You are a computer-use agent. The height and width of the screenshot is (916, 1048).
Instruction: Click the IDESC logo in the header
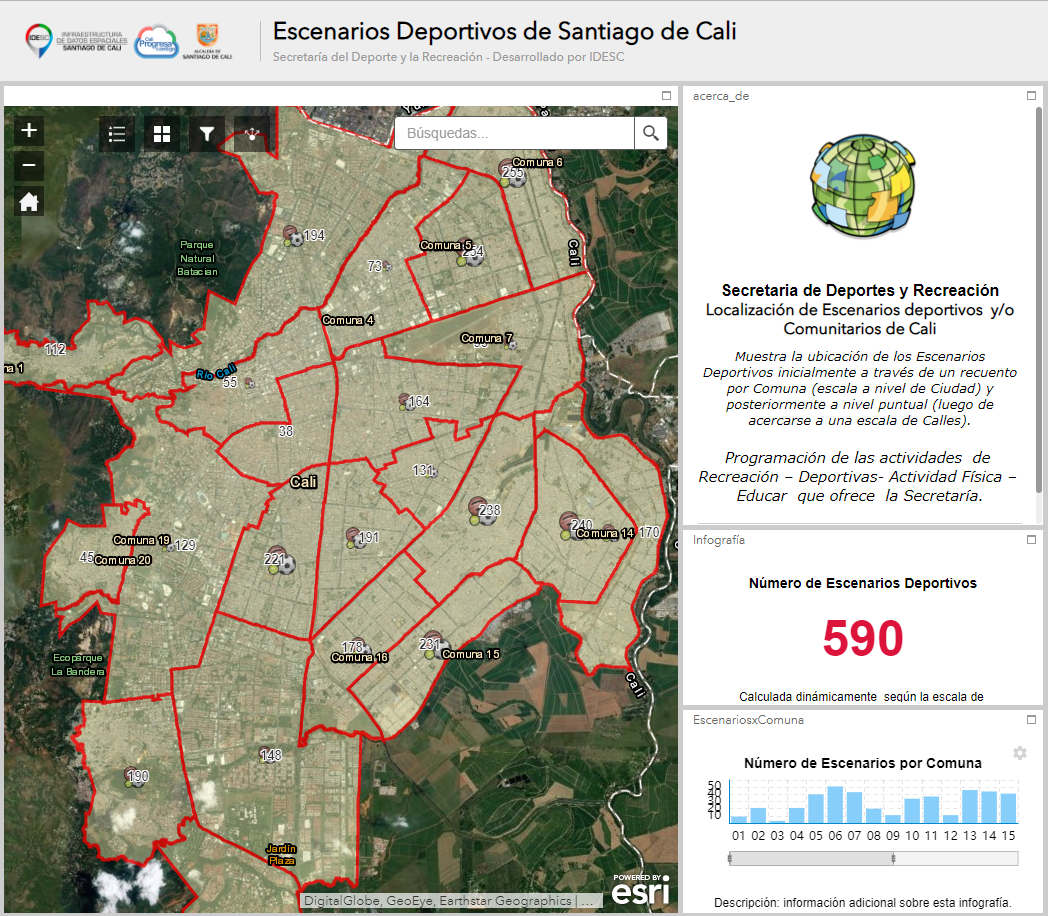(37, 42)
